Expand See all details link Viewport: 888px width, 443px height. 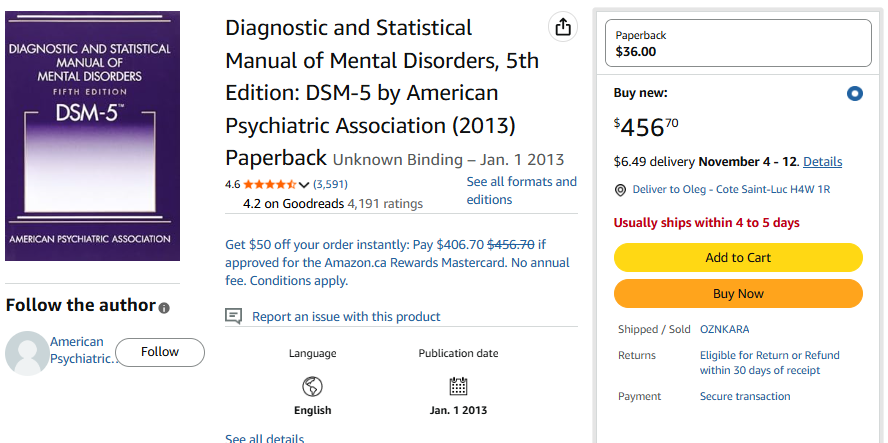(264, 438)
